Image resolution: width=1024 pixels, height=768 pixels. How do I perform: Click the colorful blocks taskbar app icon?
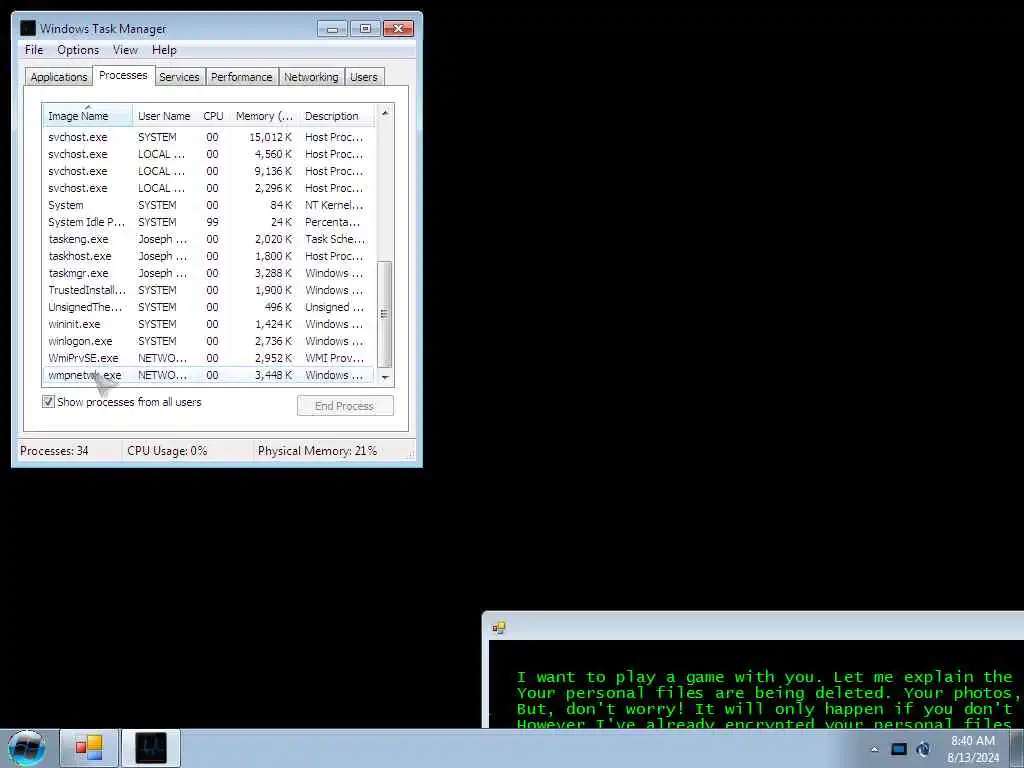(89, 748)
